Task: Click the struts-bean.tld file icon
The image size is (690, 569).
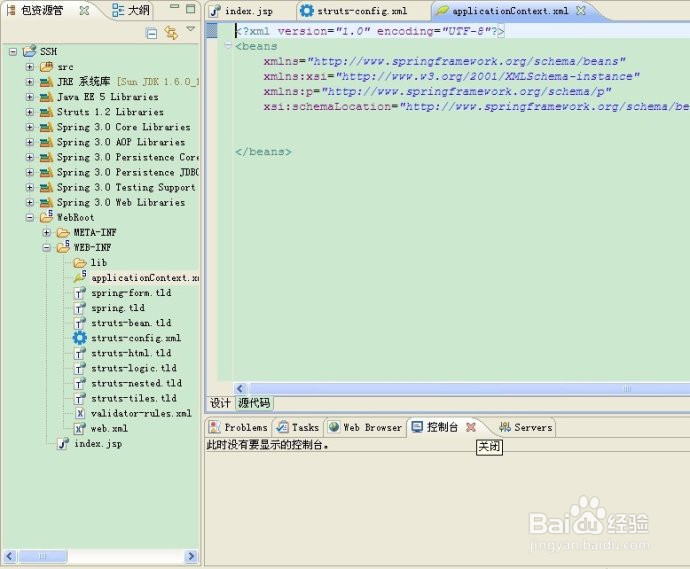Action: coord(80,323)
